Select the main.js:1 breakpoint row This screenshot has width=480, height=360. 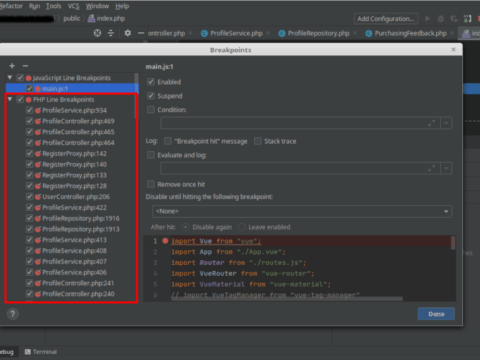pos(72,88)
